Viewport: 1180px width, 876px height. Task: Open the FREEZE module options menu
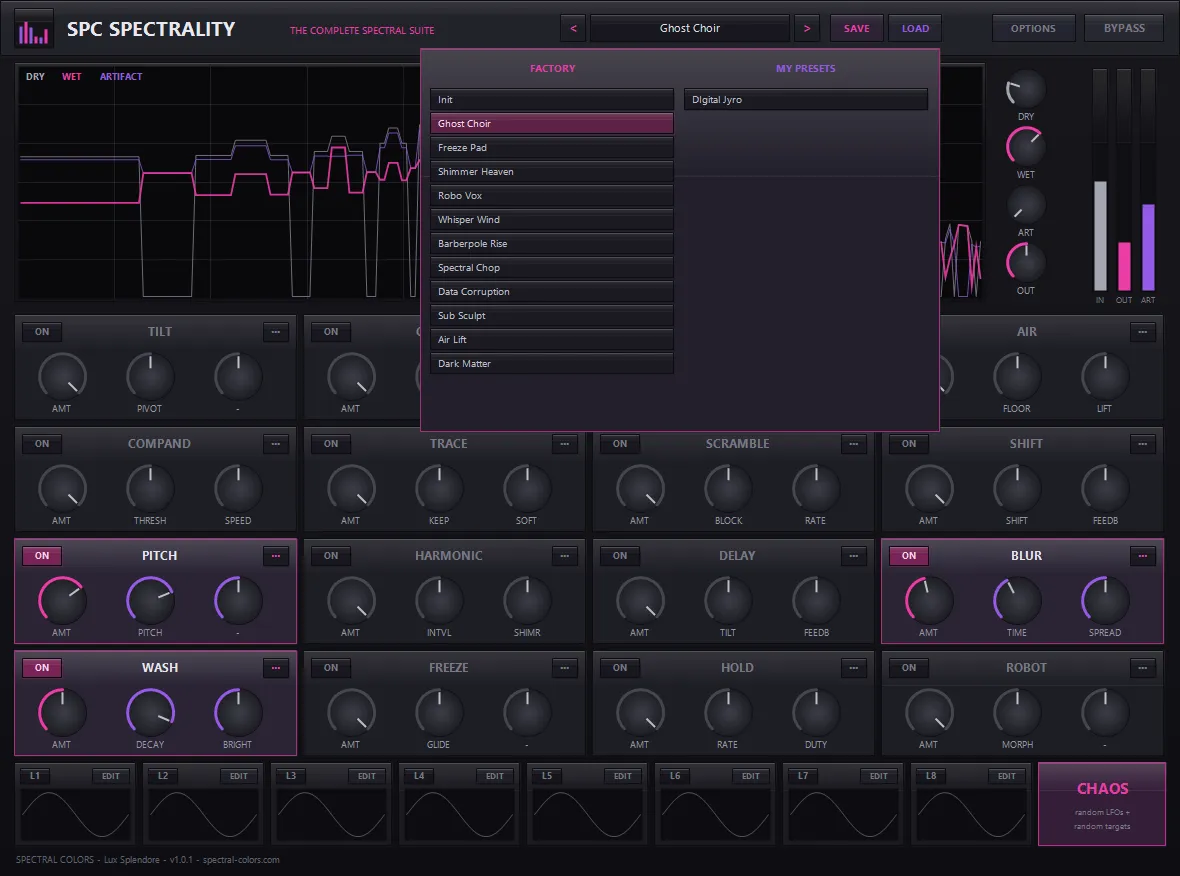tap(565, 668)
